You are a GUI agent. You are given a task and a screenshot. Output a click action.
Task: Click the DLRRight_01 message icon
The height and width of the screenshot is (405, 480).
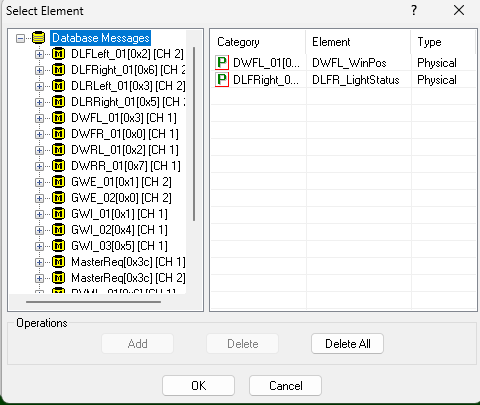click(x=59, y=102)
